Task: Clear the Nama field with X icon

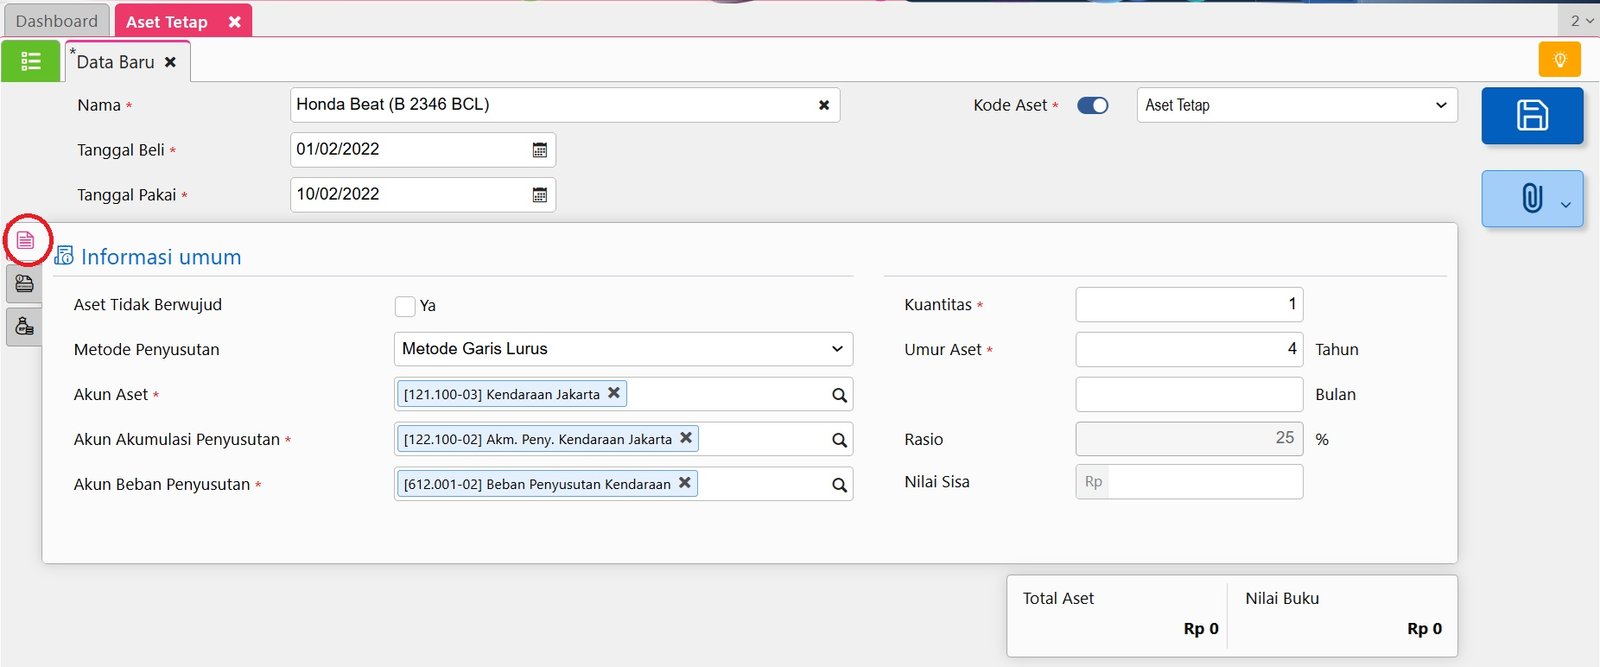Action: point(824,105)
